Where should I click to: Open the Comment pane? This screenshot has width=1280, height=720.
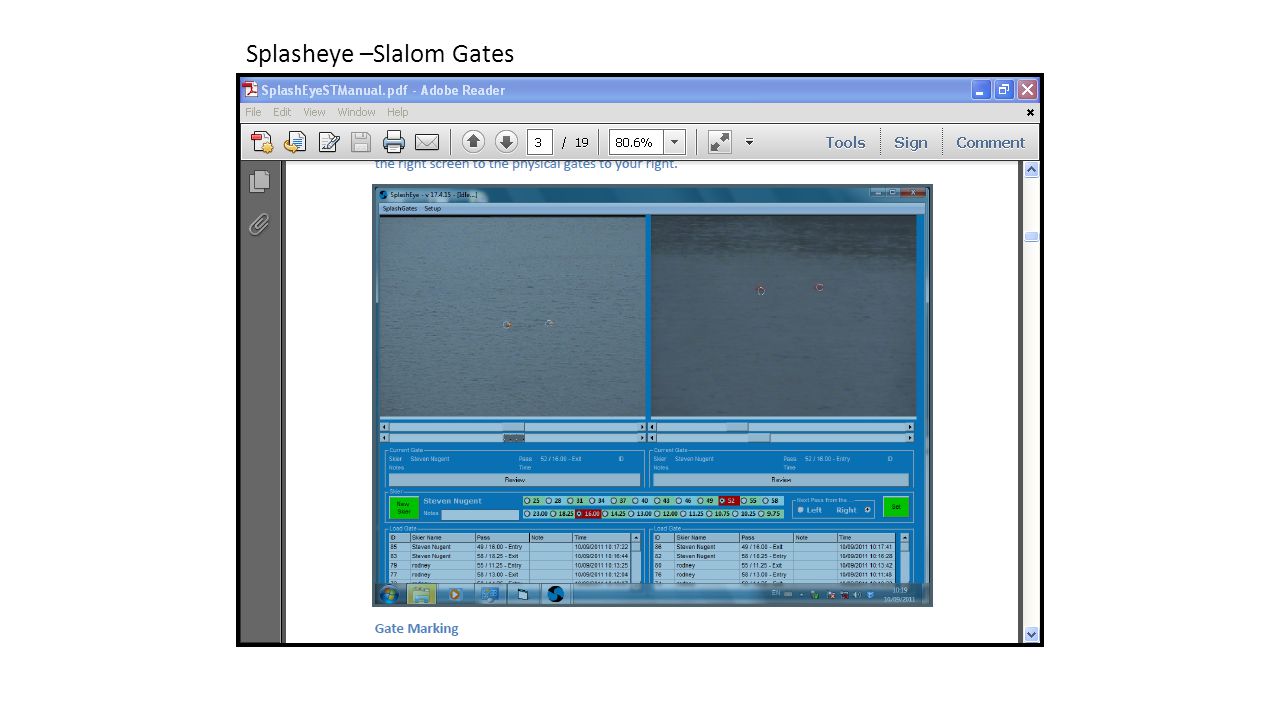990,142
